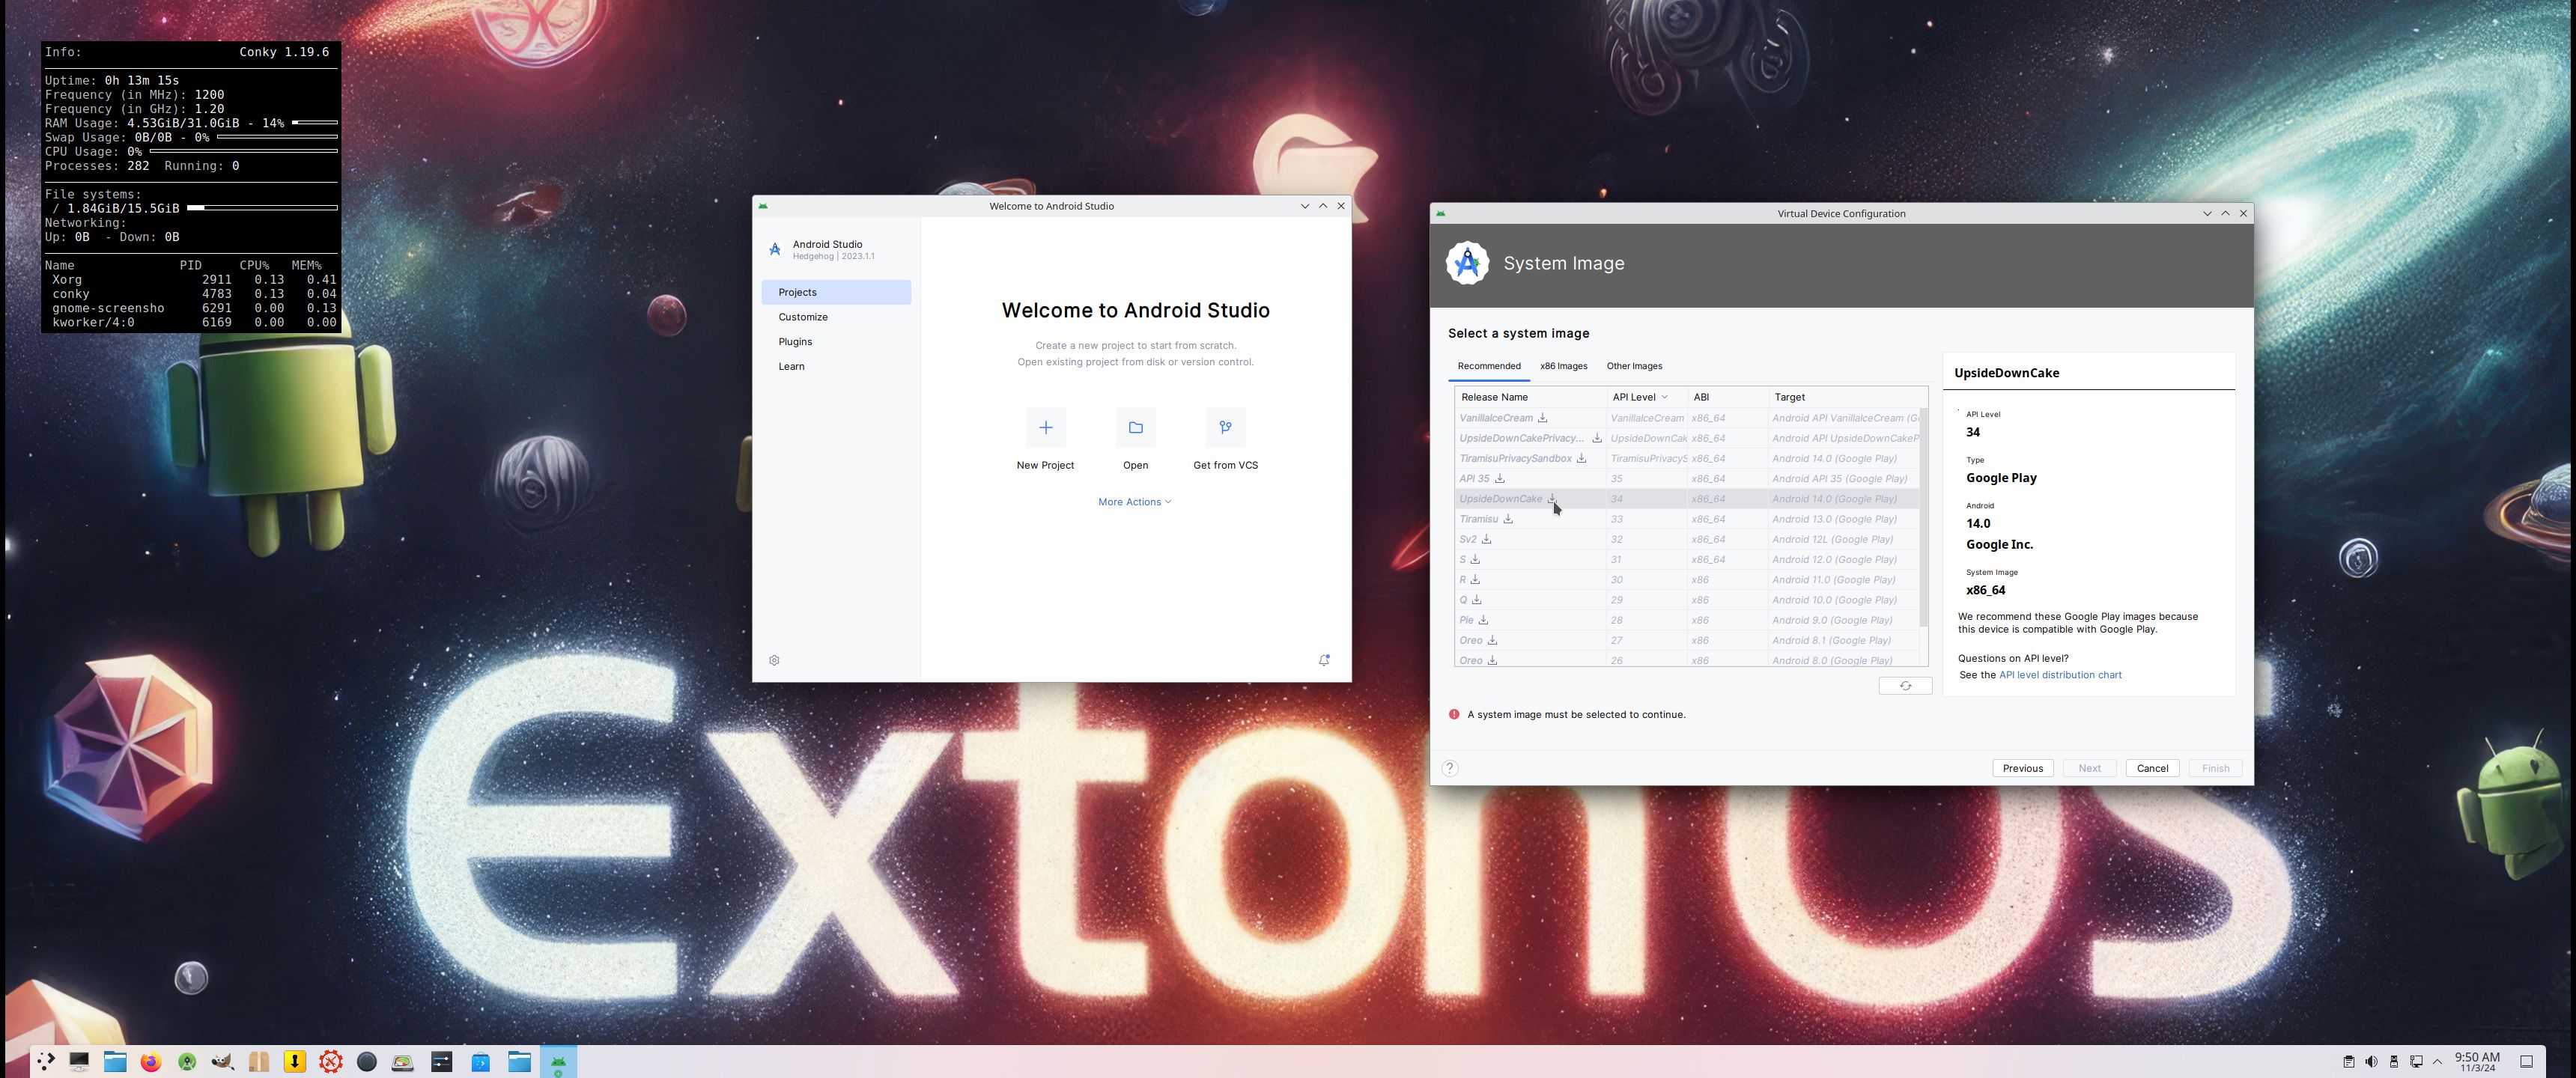Select the "Android API 35 (Google Play)" row

click(x=1687, y=478)
